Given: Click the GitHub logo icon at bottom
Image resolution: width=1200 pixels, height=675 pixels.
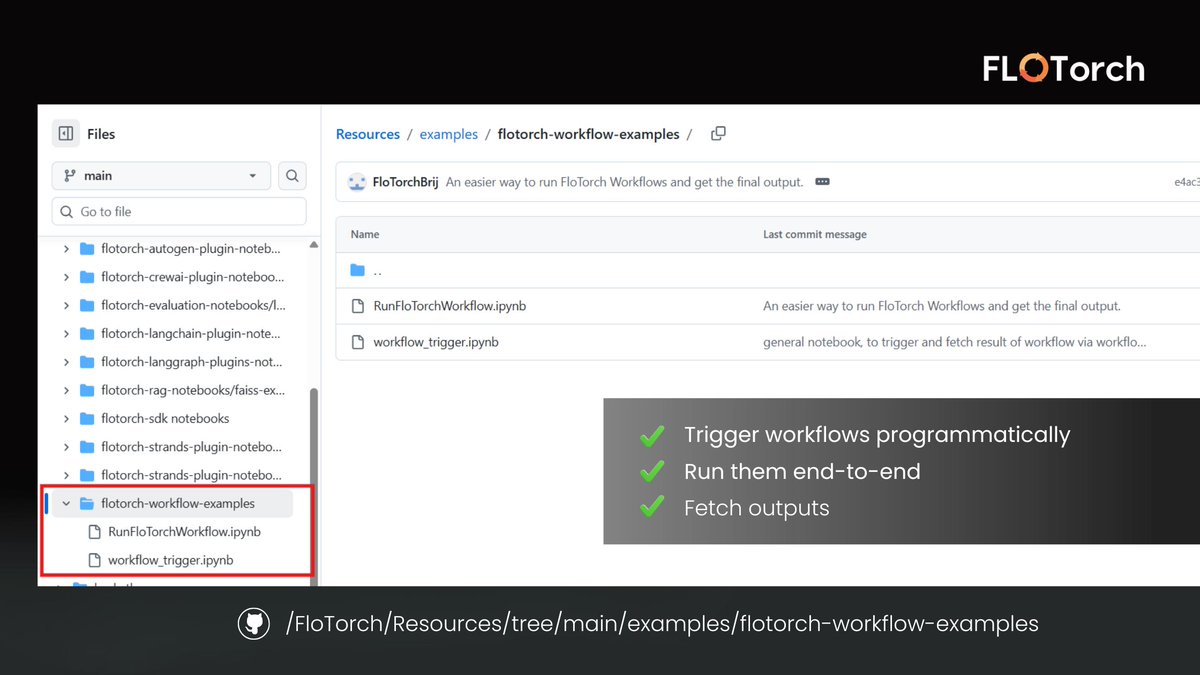Looking at the screenshot, I should 254,624.
